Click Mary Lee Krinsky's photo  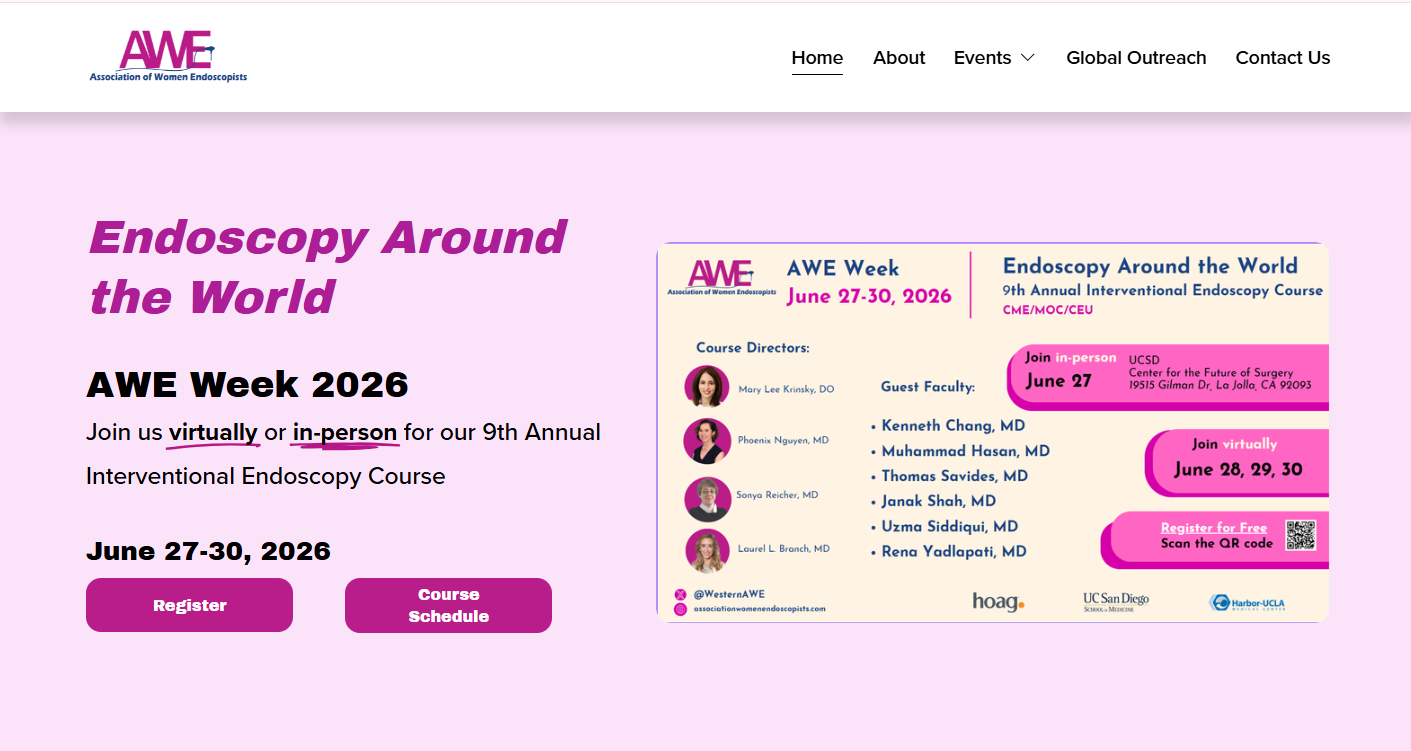(x=707, y=387)
